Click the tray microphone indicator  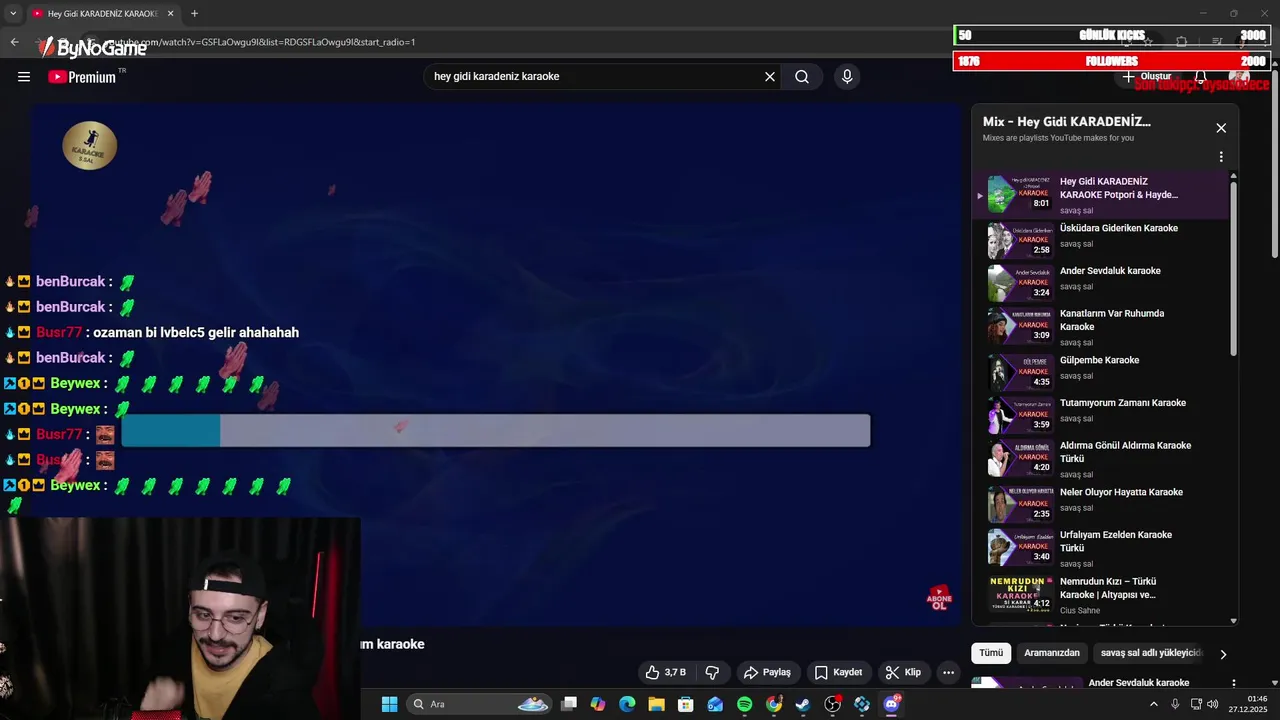pos(1175,704)
